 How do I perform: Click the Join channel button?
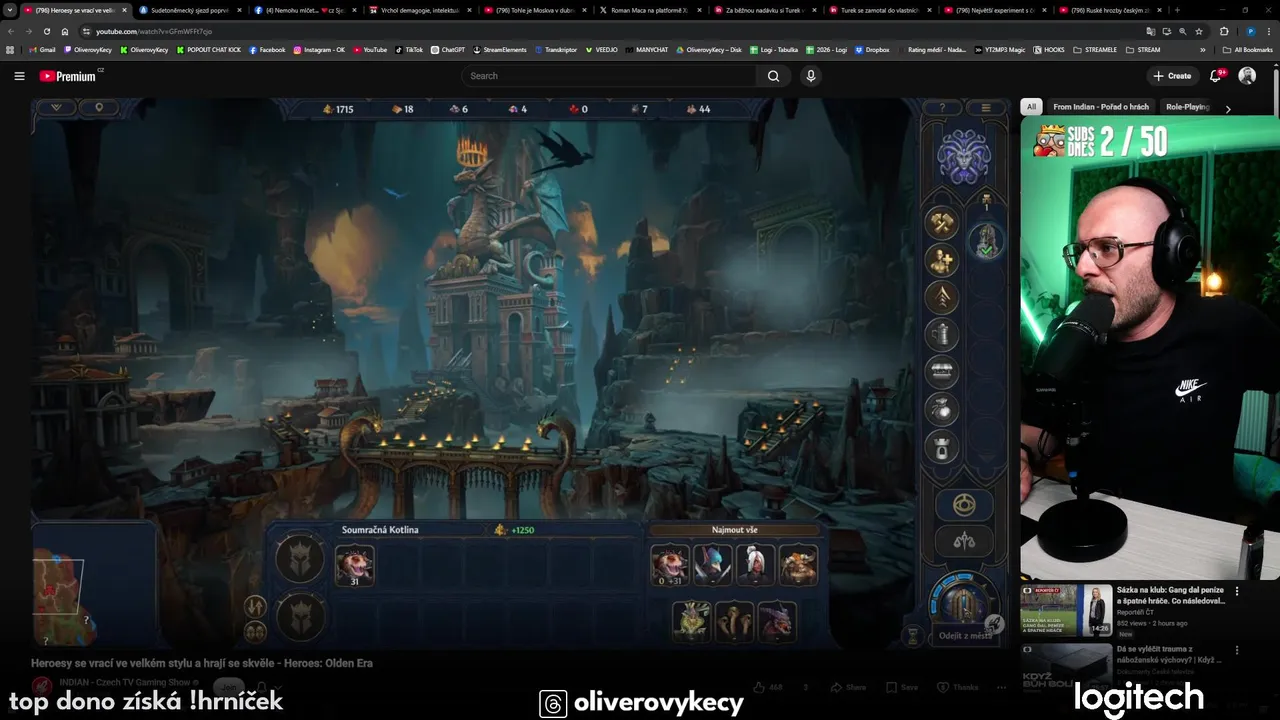(x=230, y=687)
